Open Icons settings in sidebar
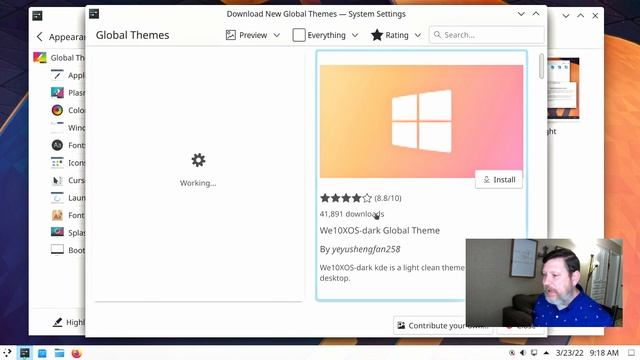This screenshot has height=360, width=640. click(x=57, y=163)
